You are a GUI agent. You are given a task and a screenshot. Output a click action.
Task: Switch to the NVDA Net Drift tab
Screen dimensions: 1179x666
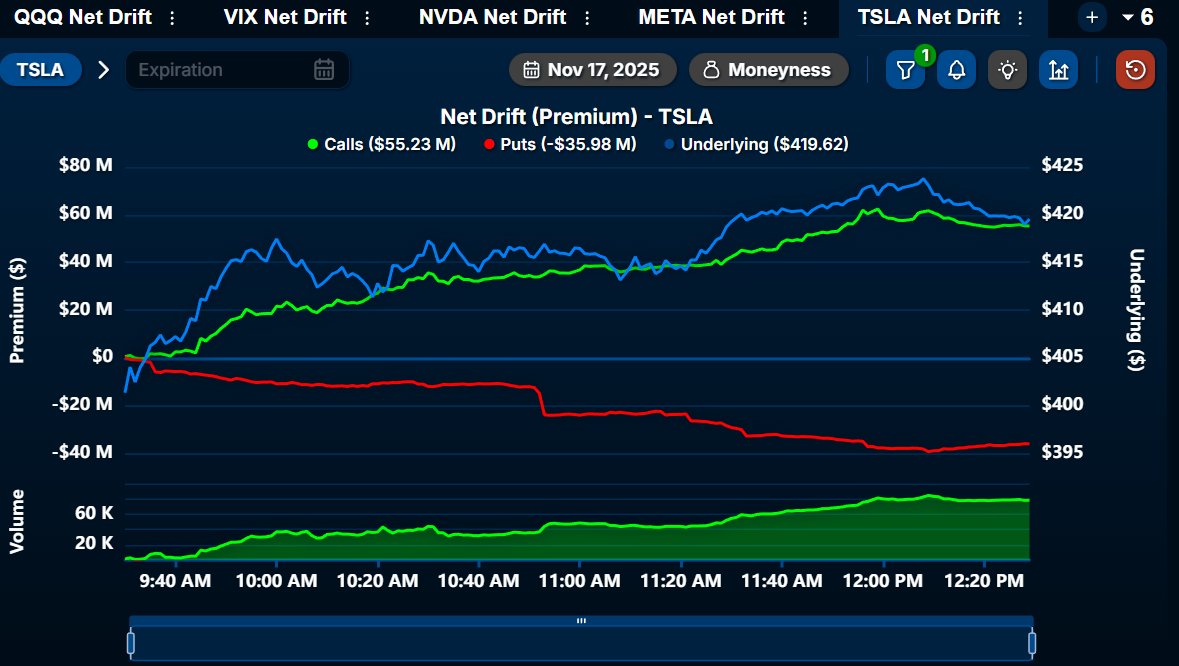pos(493,17)
